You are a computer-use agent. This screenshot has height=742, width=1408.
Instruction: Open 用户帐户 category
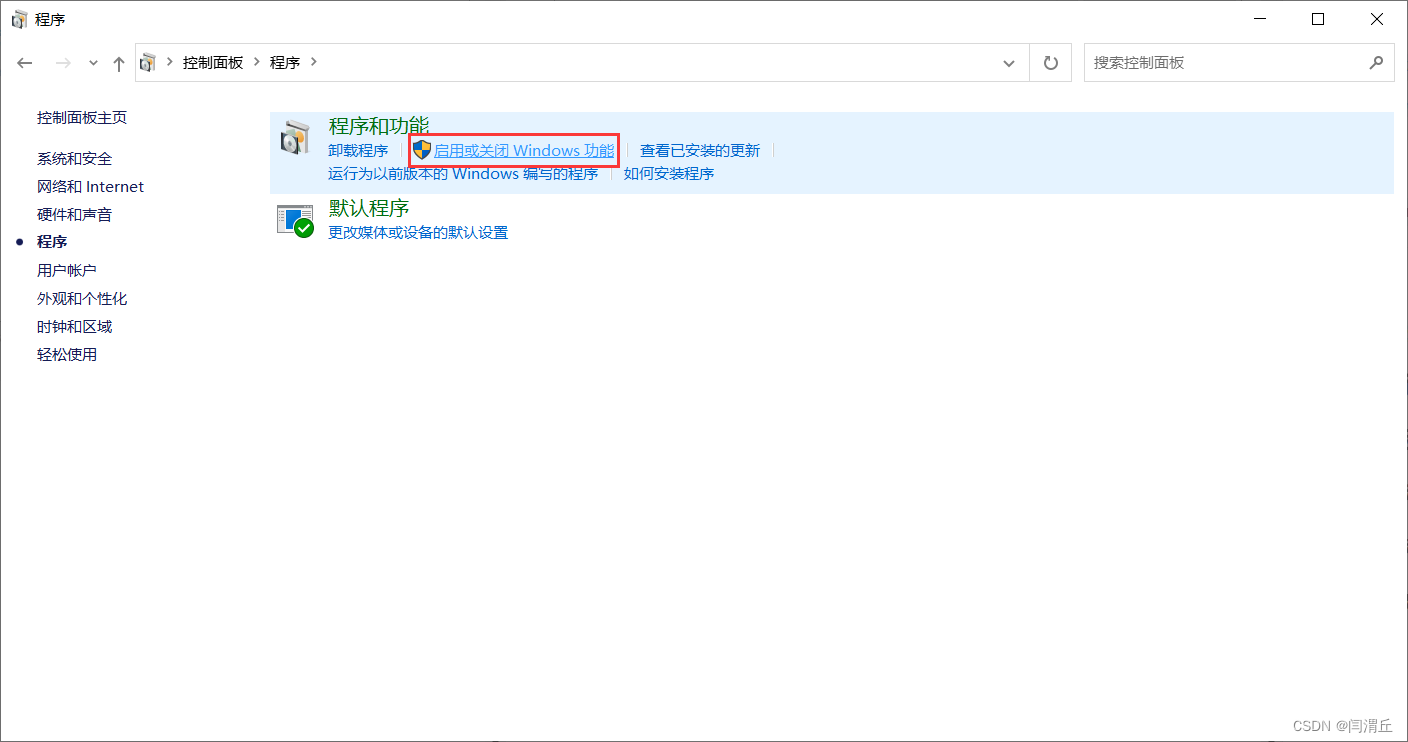point(67,271)
